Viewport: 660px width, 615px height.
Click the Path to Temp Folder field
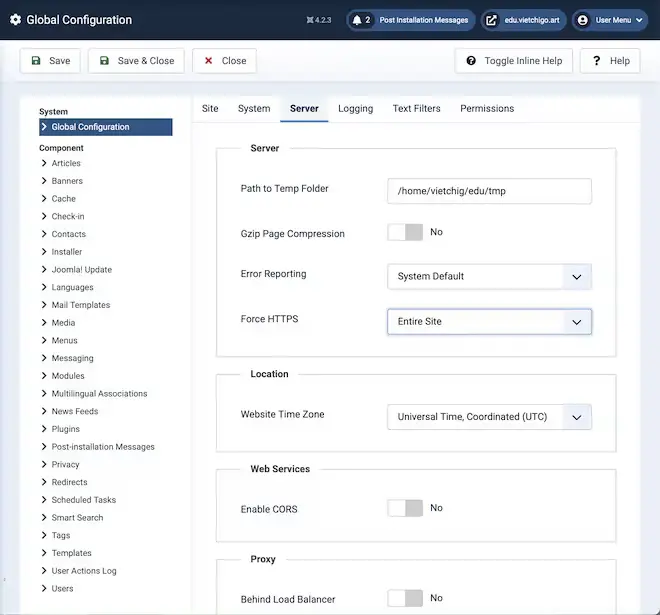point(489,191)
